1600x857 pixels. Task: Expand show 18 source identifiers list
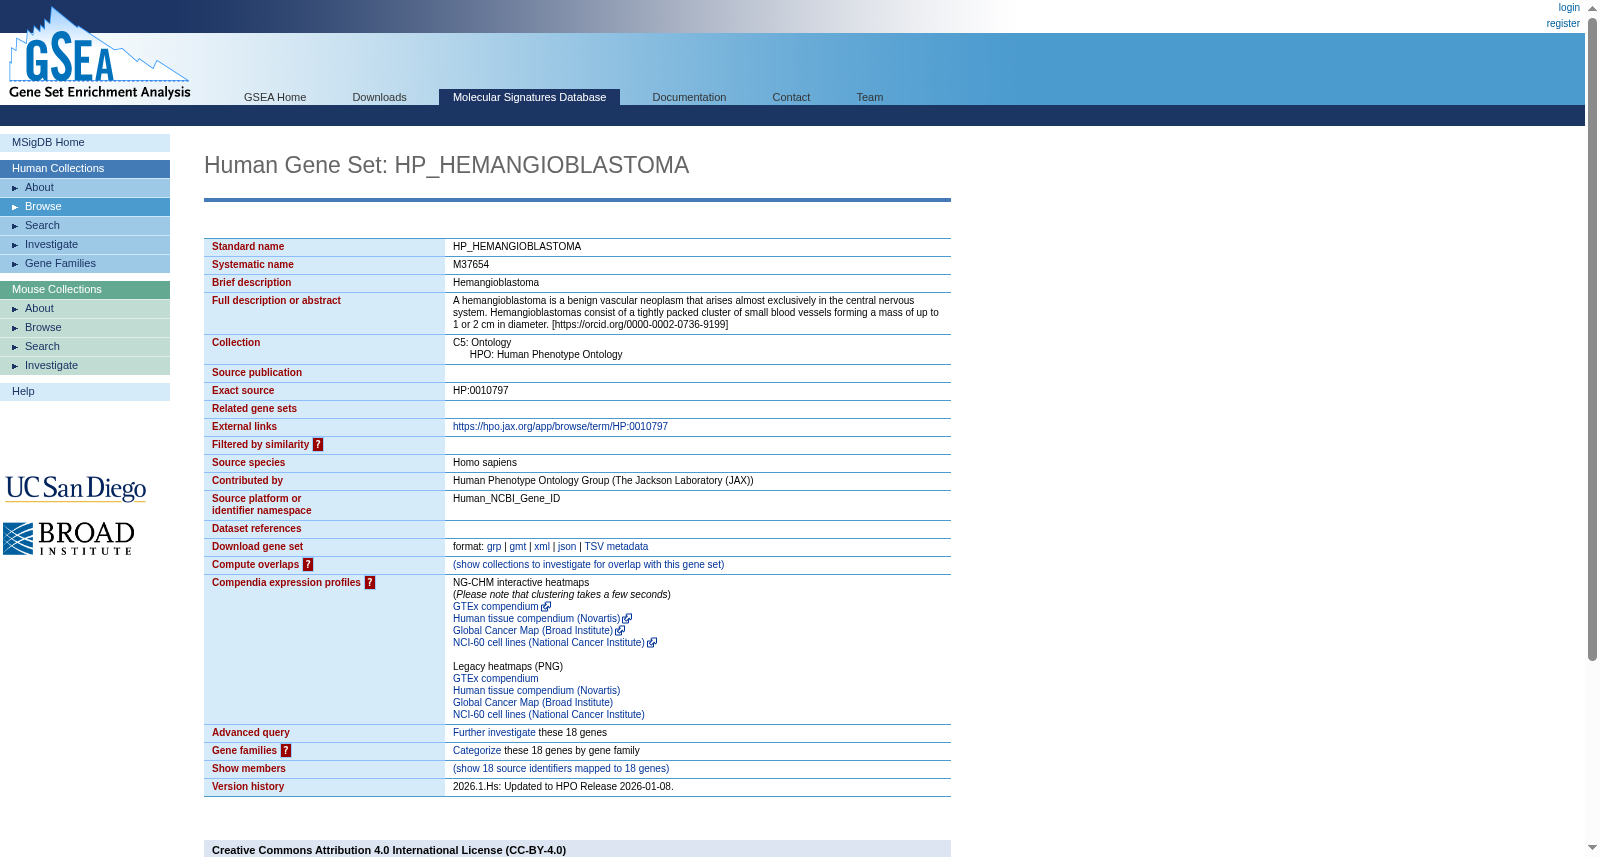561,769
